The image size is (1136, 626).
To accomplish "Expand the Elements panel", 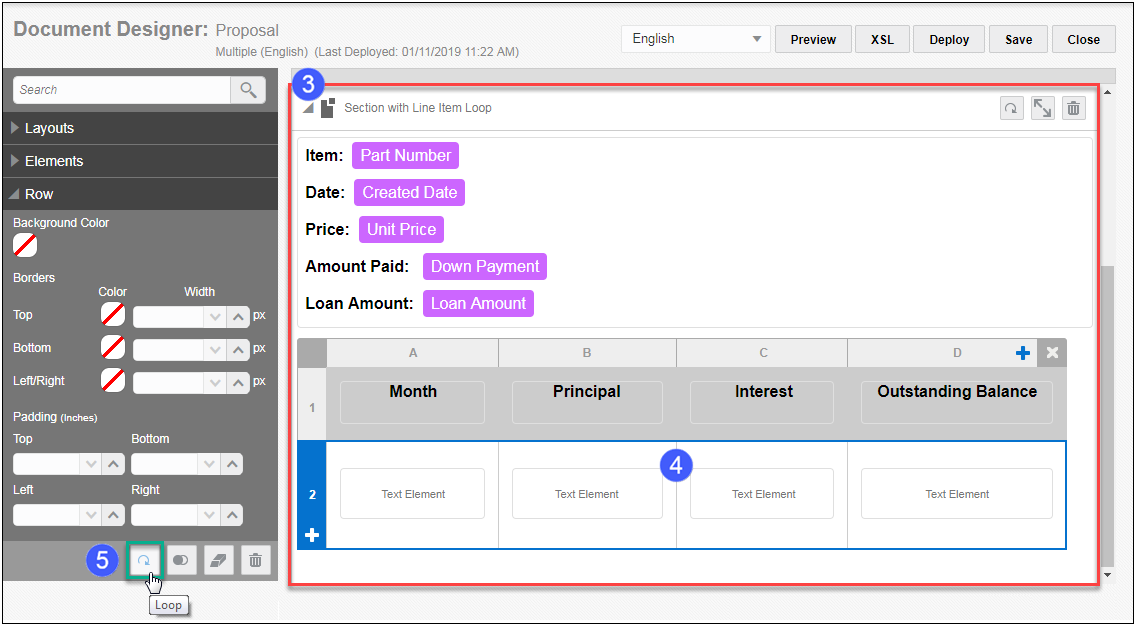I will coord(141,161).
